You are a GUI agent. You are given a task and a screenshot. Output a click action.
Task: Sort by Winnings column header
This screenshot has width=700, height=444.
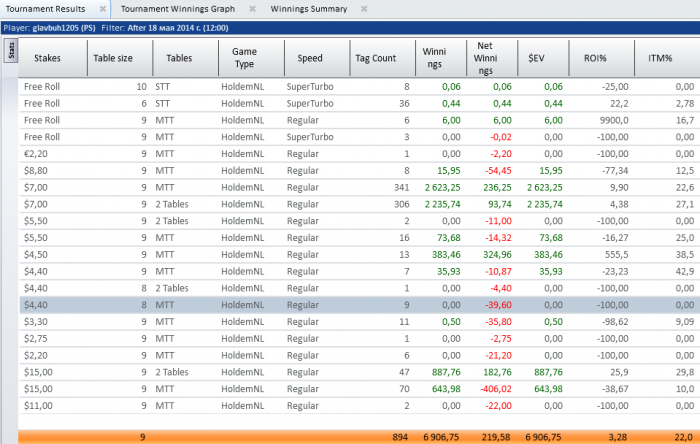pyautogui.click(x=441, y=58)
